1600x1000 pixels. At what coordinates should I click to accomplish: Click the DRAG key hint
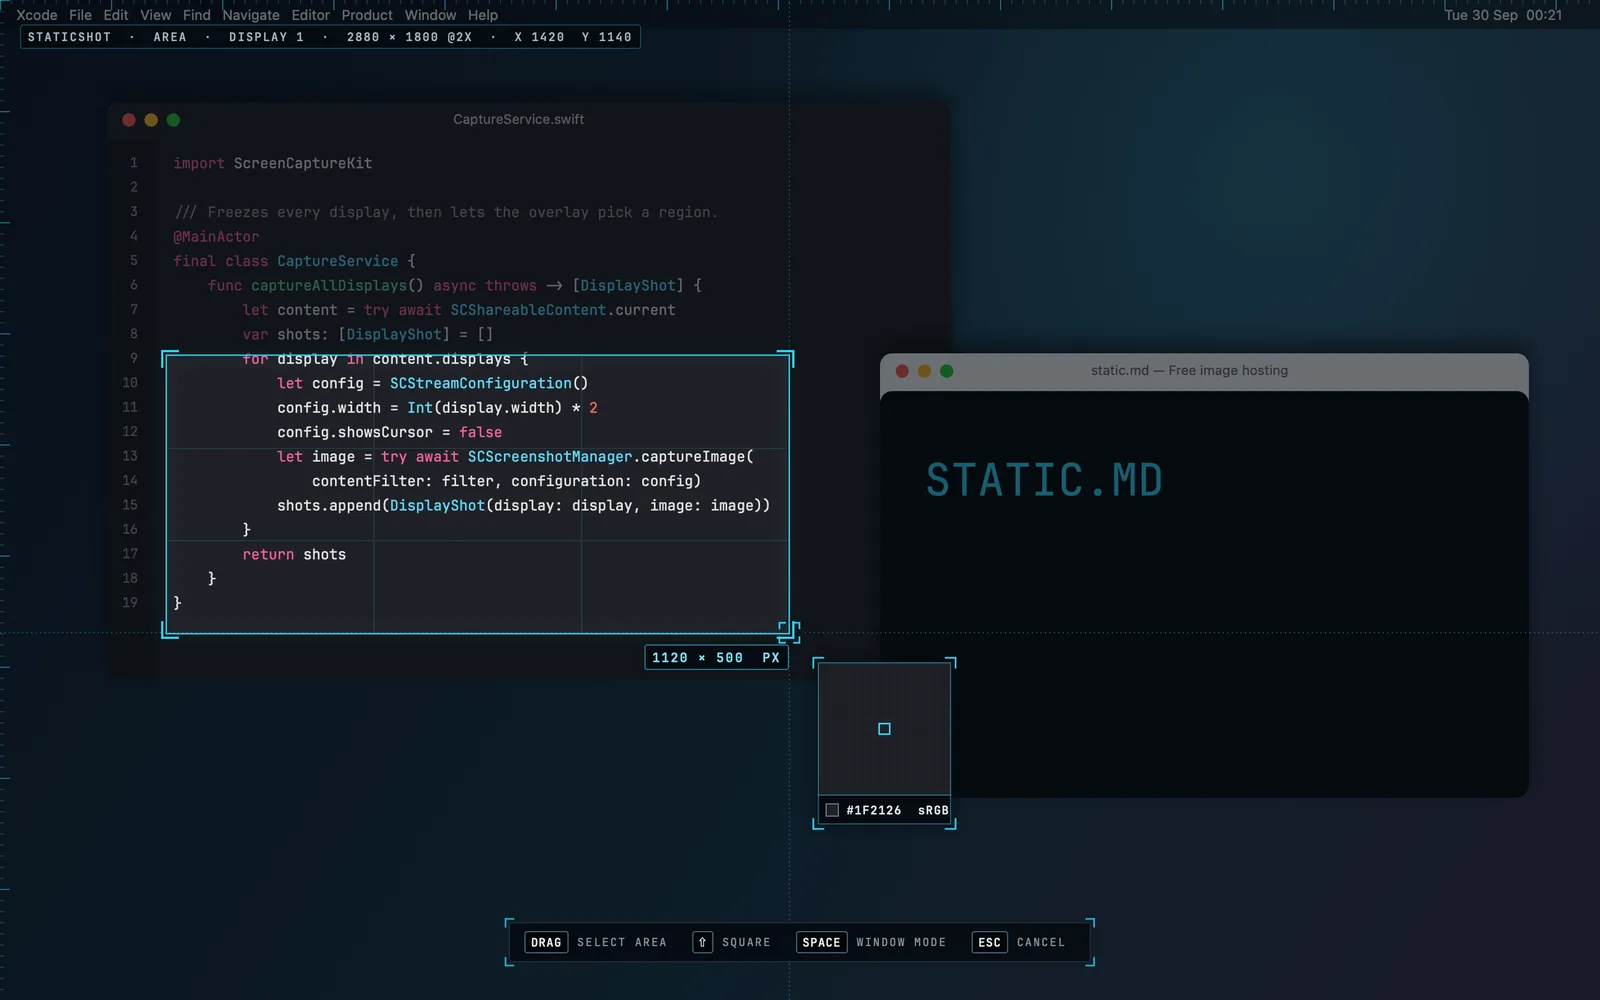pyautogui.click(x=546, y=942)
